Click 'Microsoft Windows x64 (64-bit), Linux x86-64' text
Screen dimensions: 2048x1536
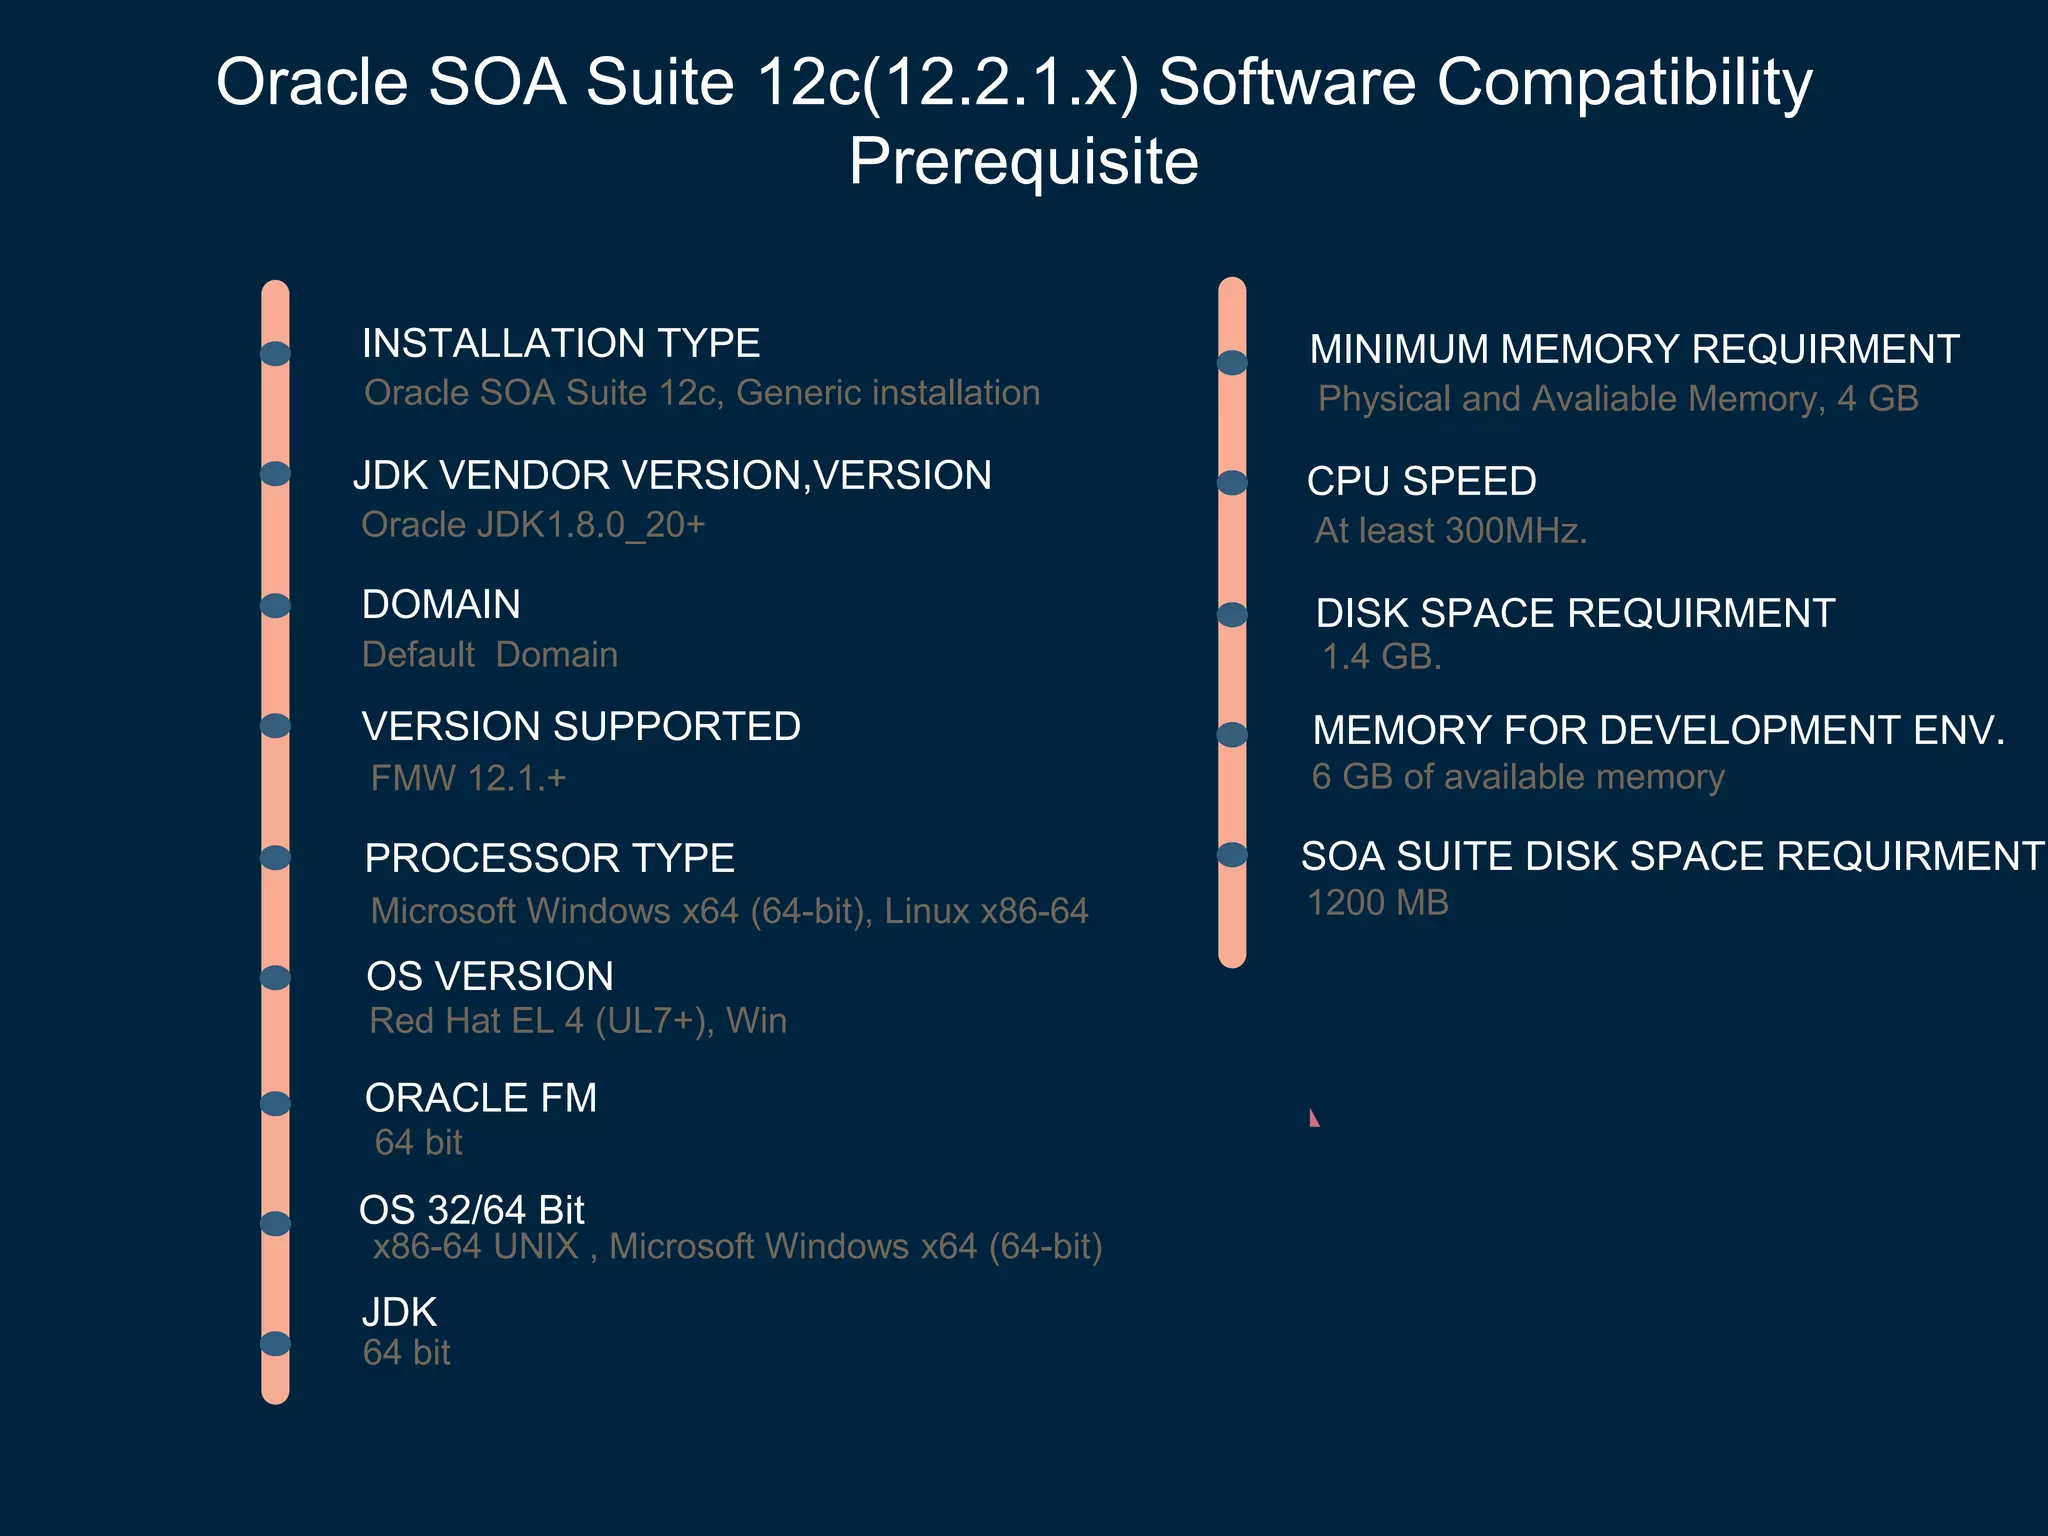729,911
